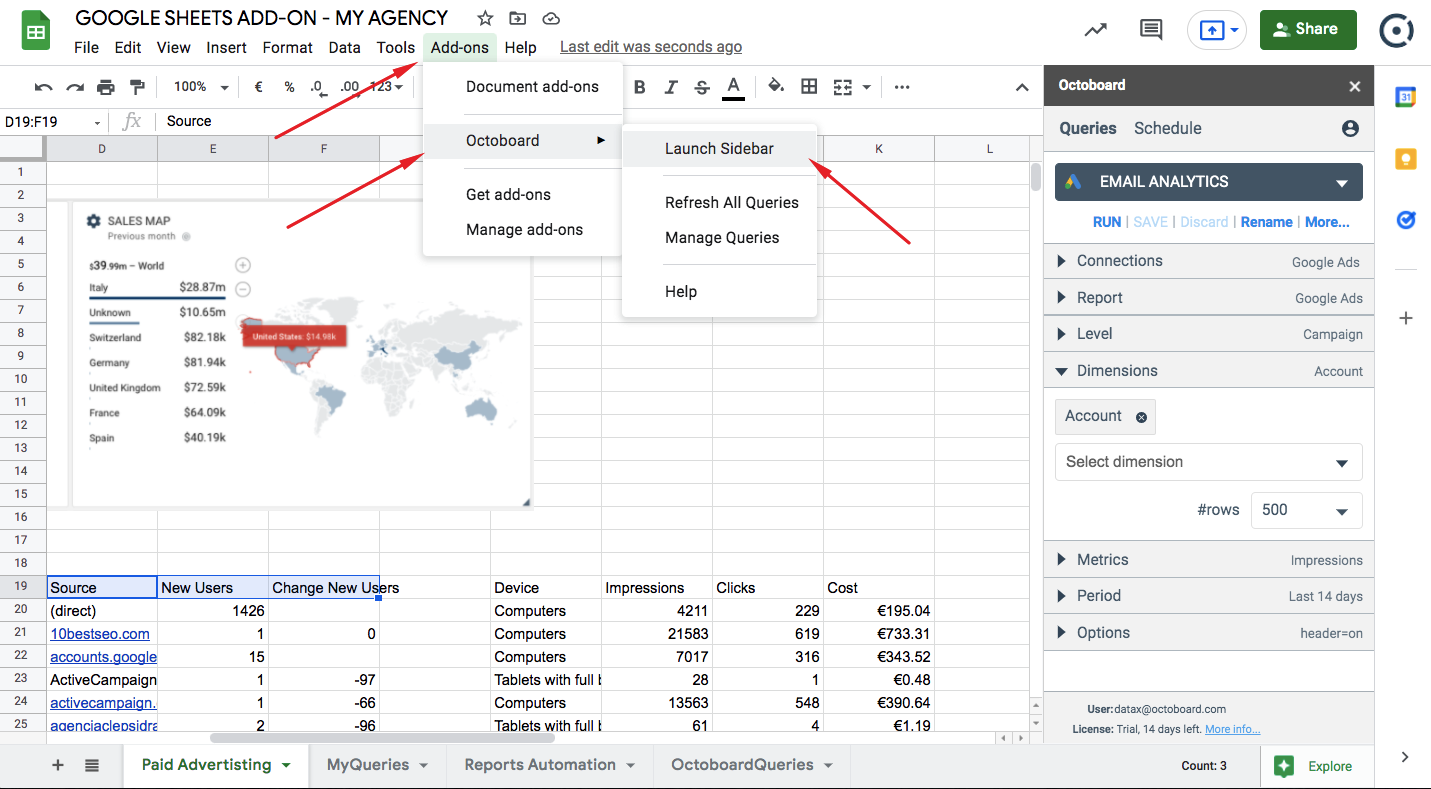
Task: Open Google Calendar side panel
Action: (x=1406, y=97)
